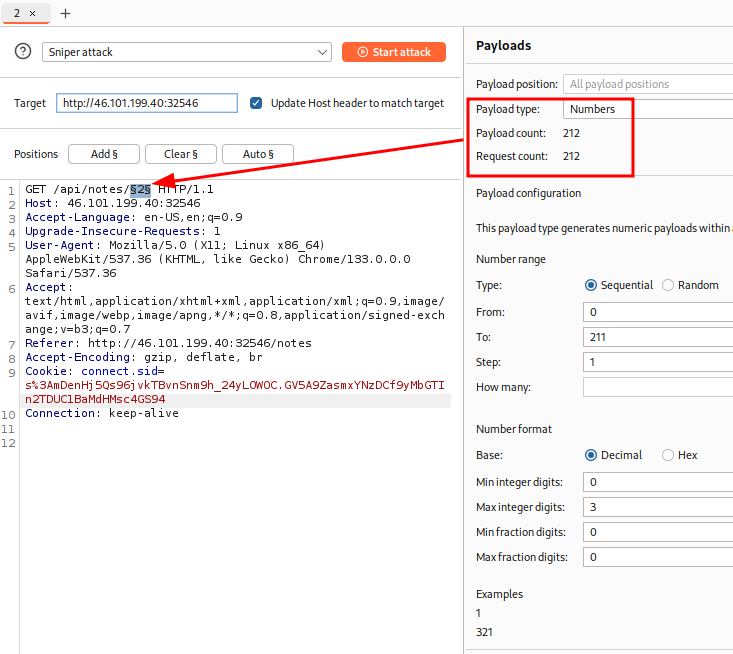Screen dimensions: 733x654
Task: Click the Auto § button
Action: click(x=256, y=154)
